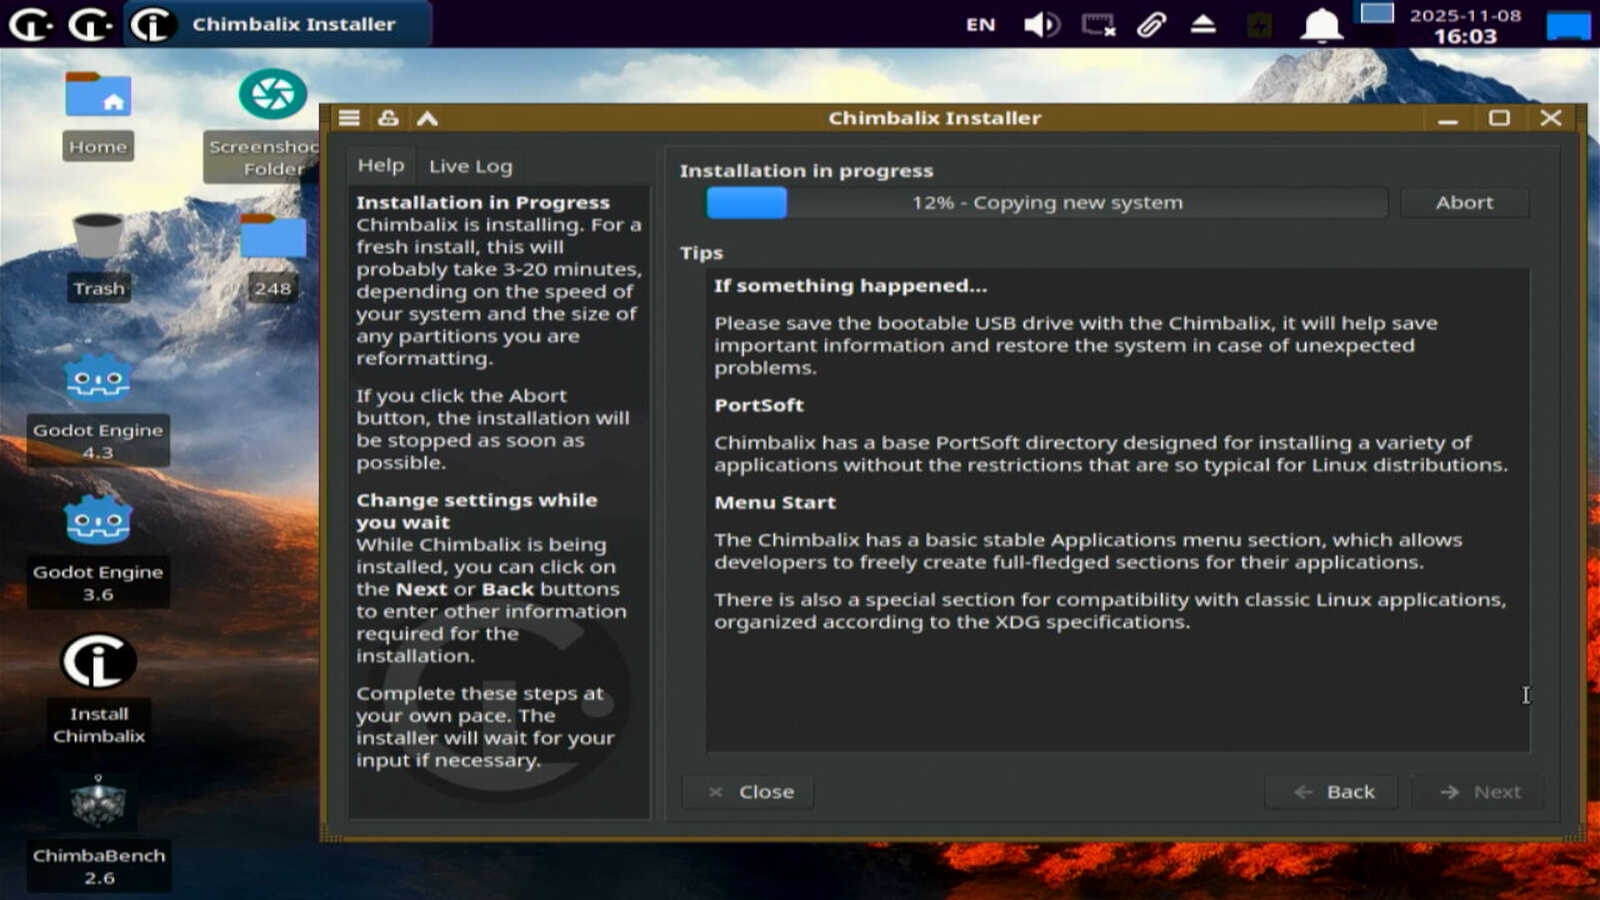Go to the previous step with Back

coord(1332,792)
